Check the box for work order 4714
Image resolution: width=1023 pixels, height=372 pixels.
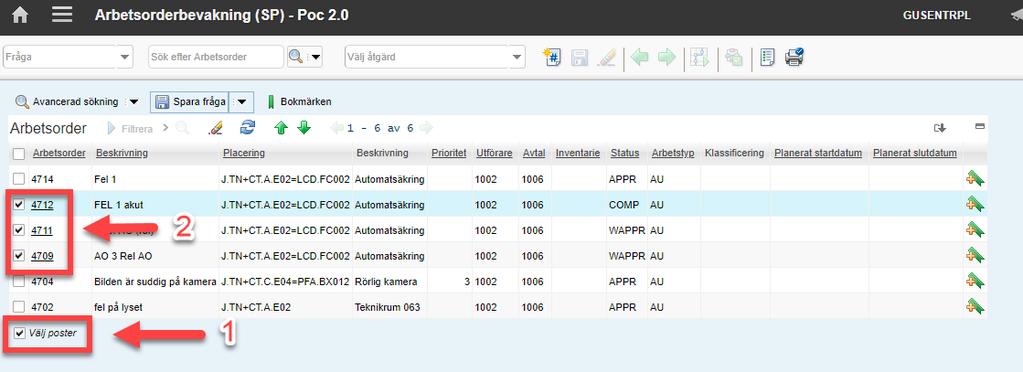[x=19, y=179]
